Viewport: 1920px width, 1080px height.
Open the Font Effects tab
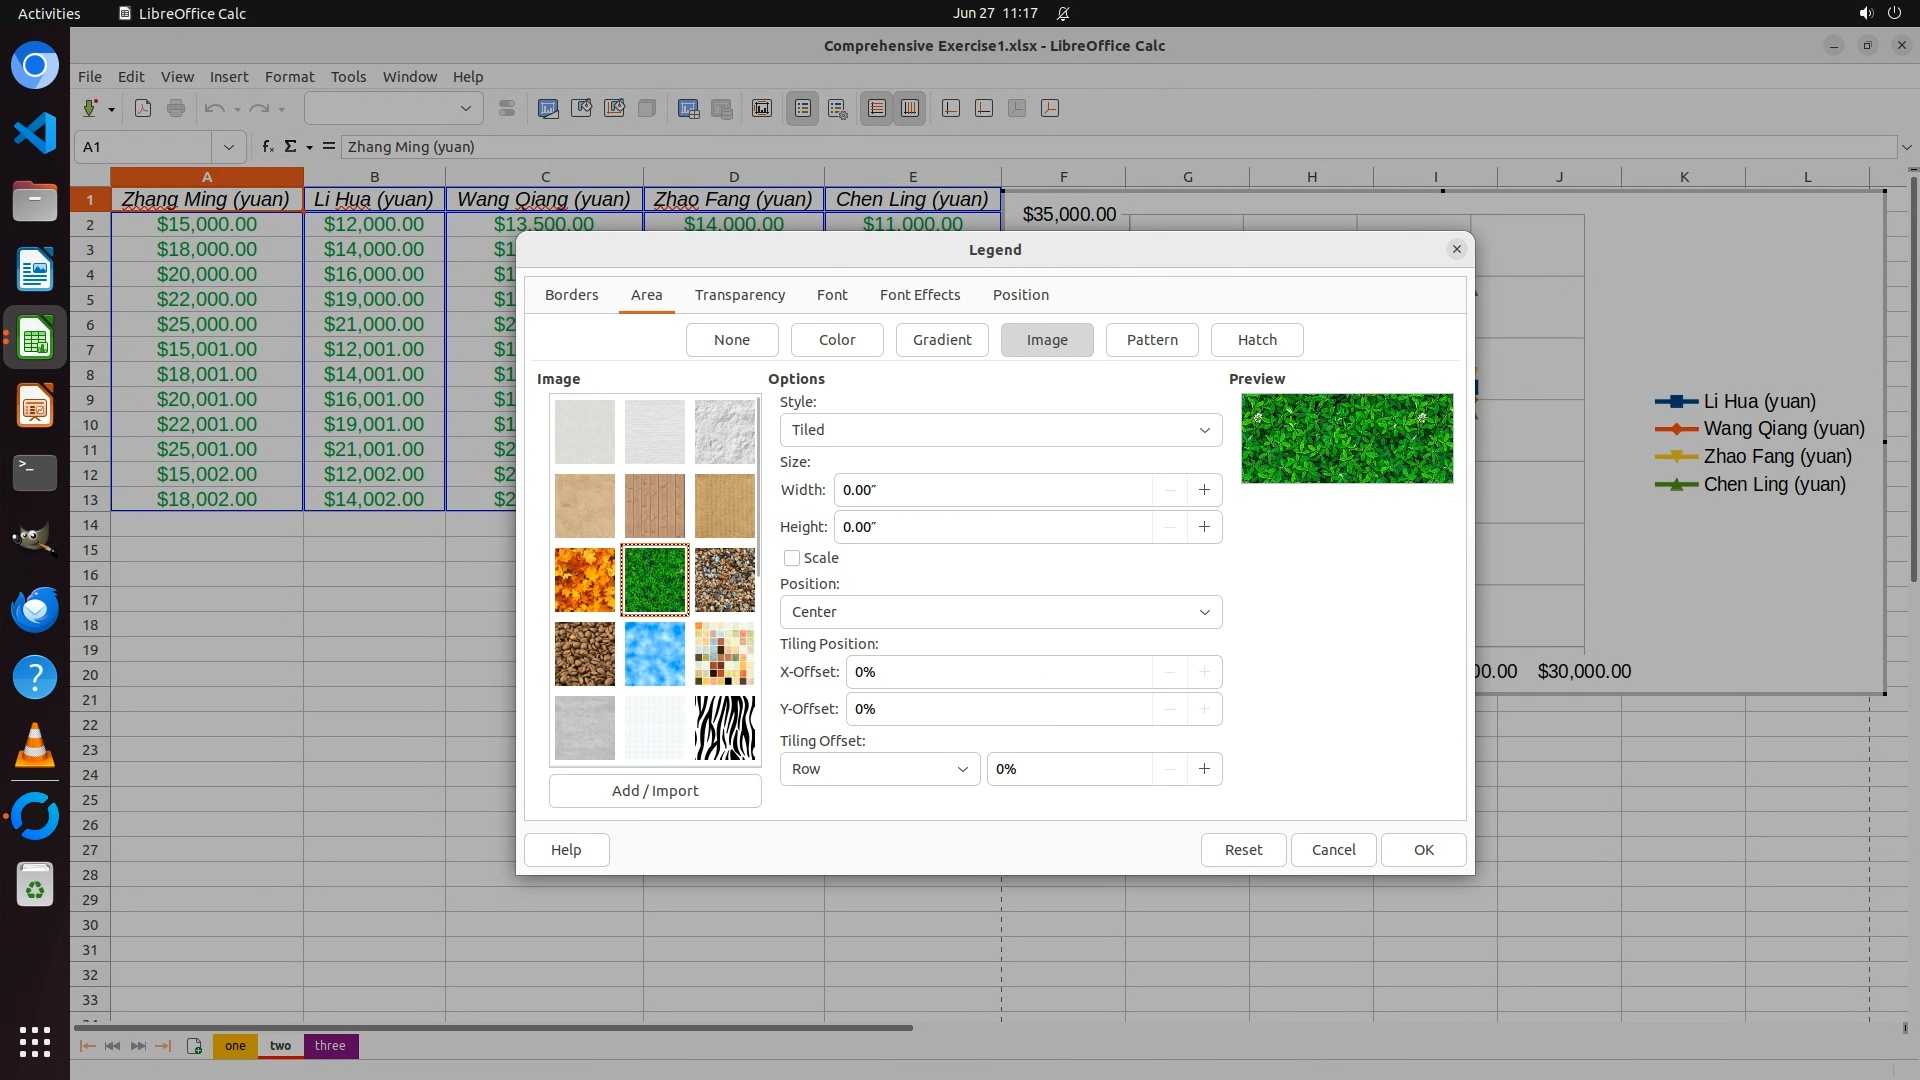(919, 295)
